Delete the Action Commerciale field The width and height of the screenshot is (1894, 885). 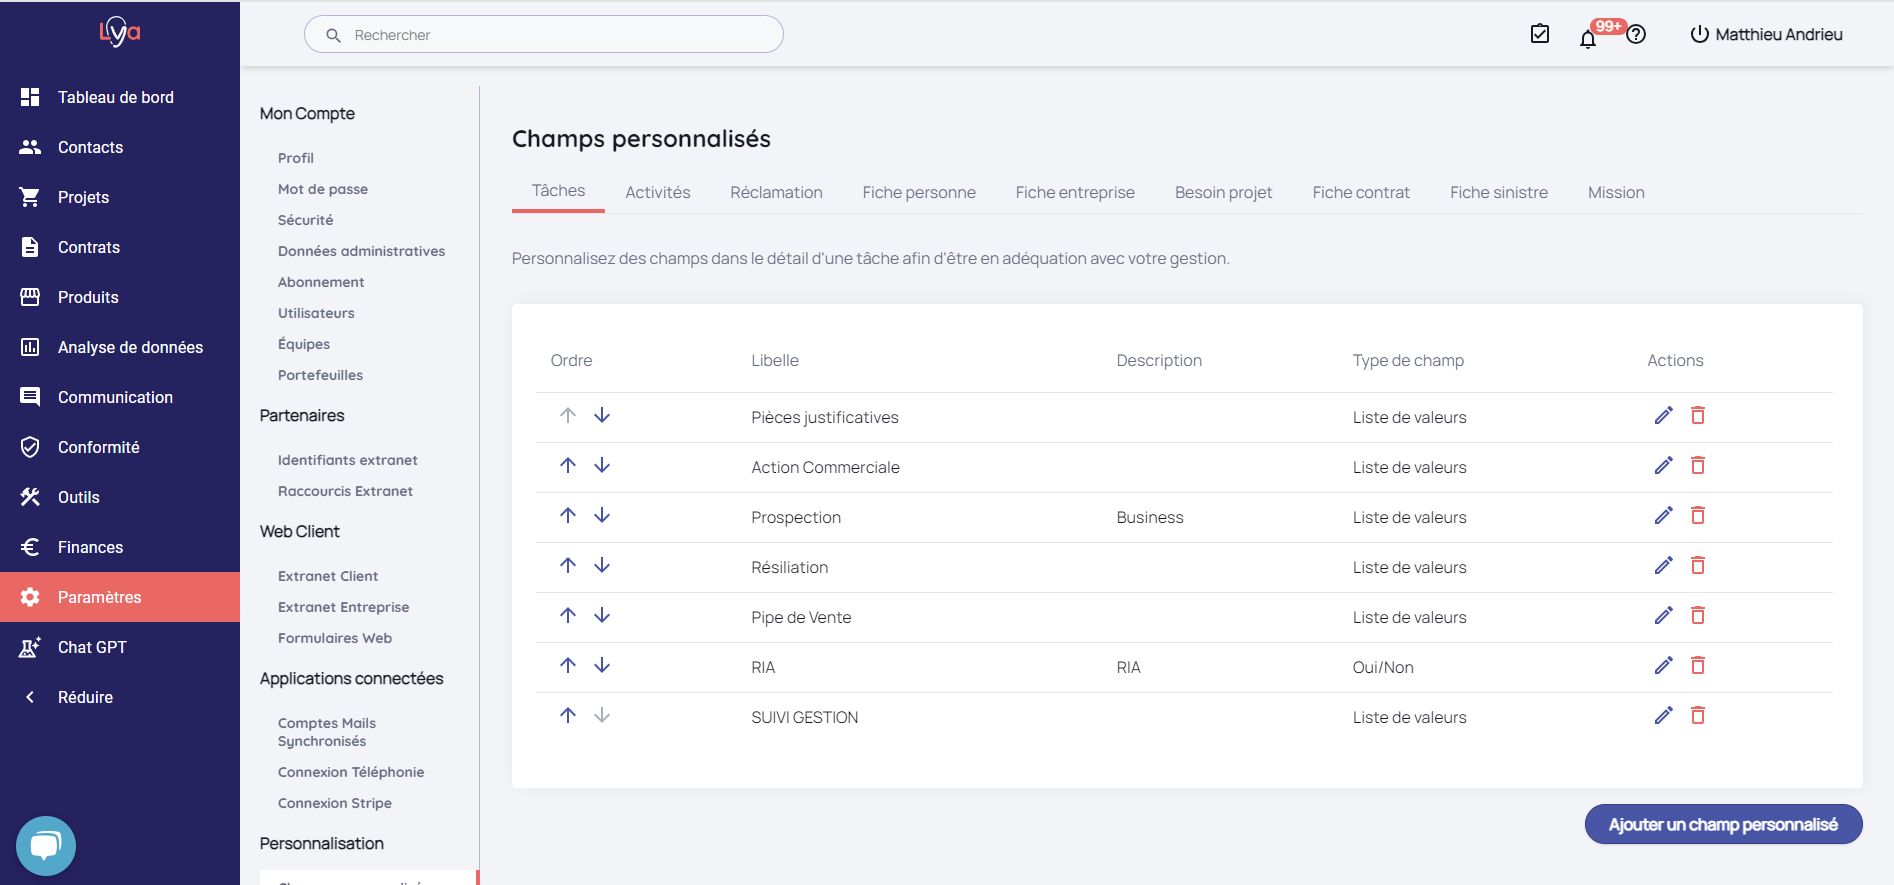[x=1698, y=465]
